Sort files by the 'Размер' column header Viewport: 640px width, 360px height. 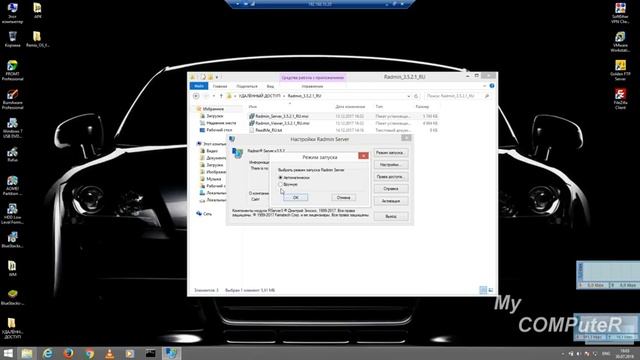point(422,107)
